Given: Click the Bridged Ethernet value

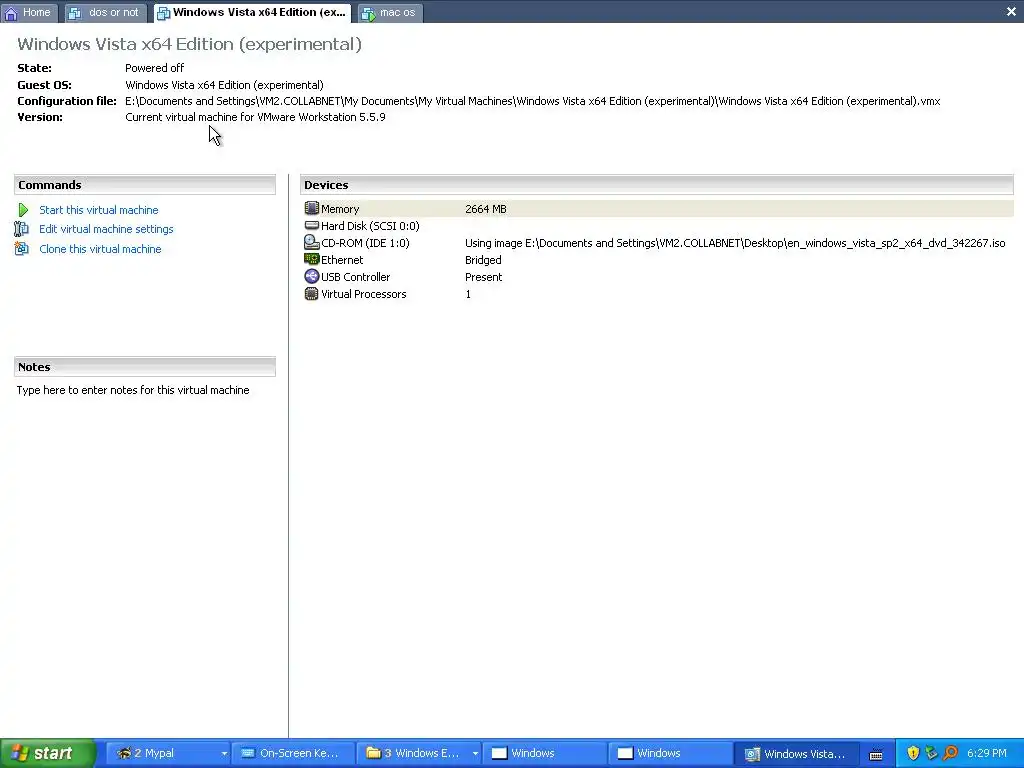Looking at the screenshot, I should (483, 260).
